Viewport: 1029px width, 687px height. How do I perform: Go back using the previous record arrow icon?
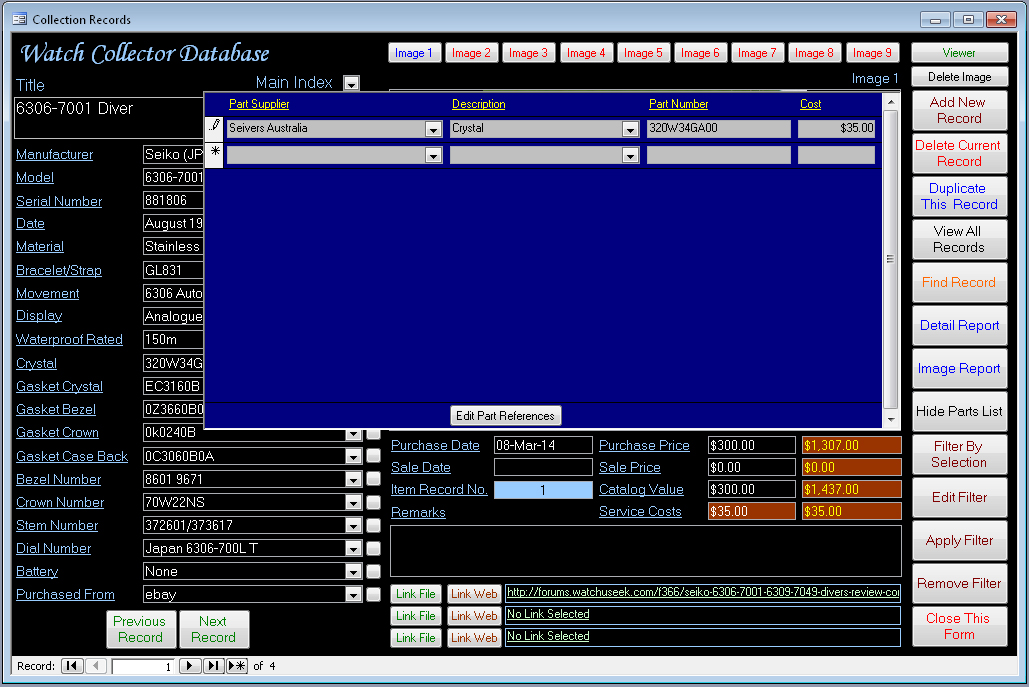[x=96, y=666]
